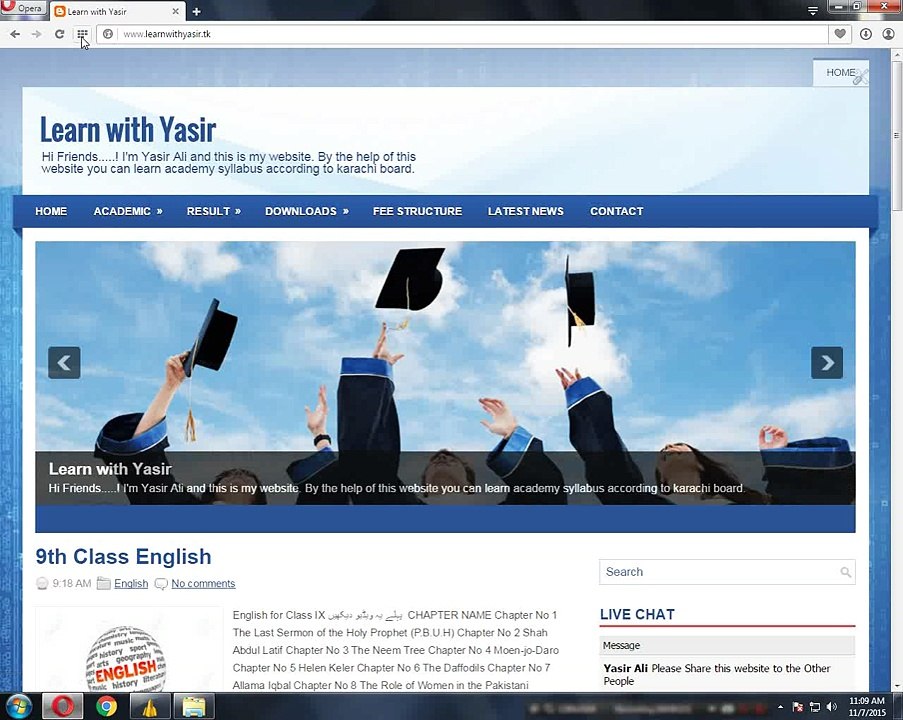
Task: Open Action Center flag tray icon
Action: click(798, 707)
